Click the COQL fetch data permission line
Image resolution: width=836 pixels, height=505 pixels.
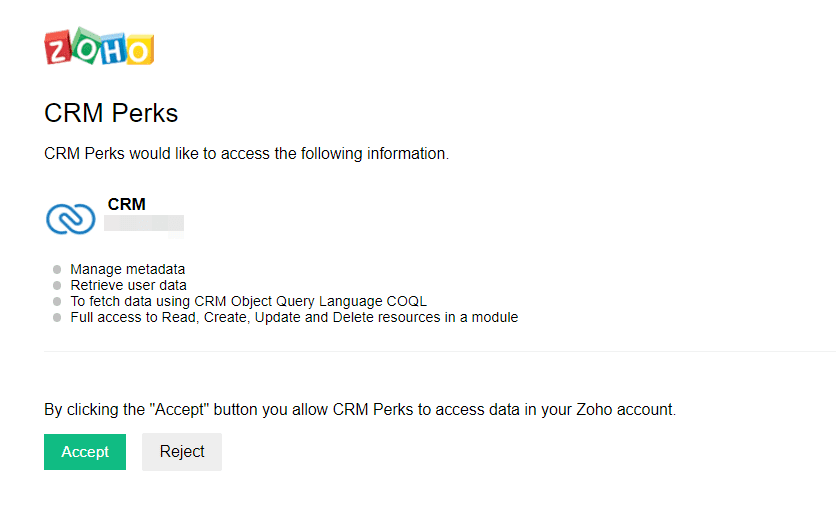pos(248,302)
